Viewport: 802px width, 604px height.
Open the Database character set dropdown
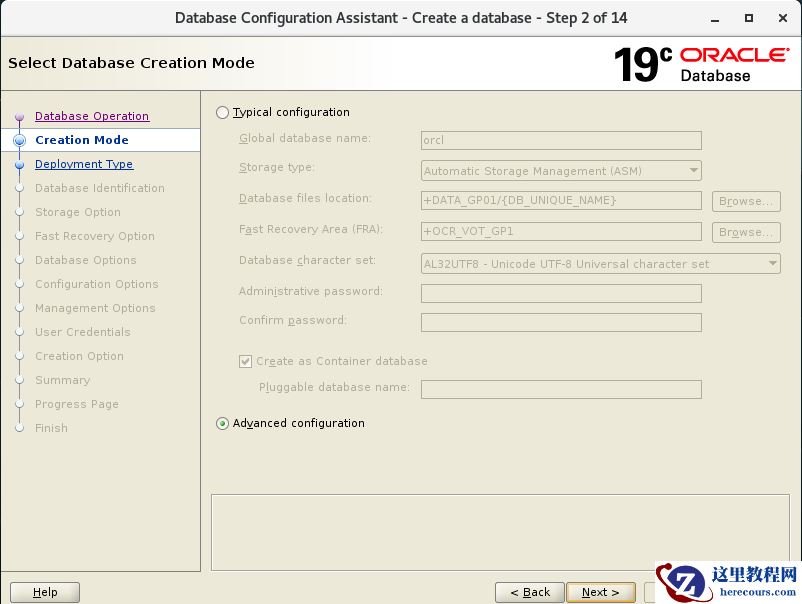[x=600, y=264]
